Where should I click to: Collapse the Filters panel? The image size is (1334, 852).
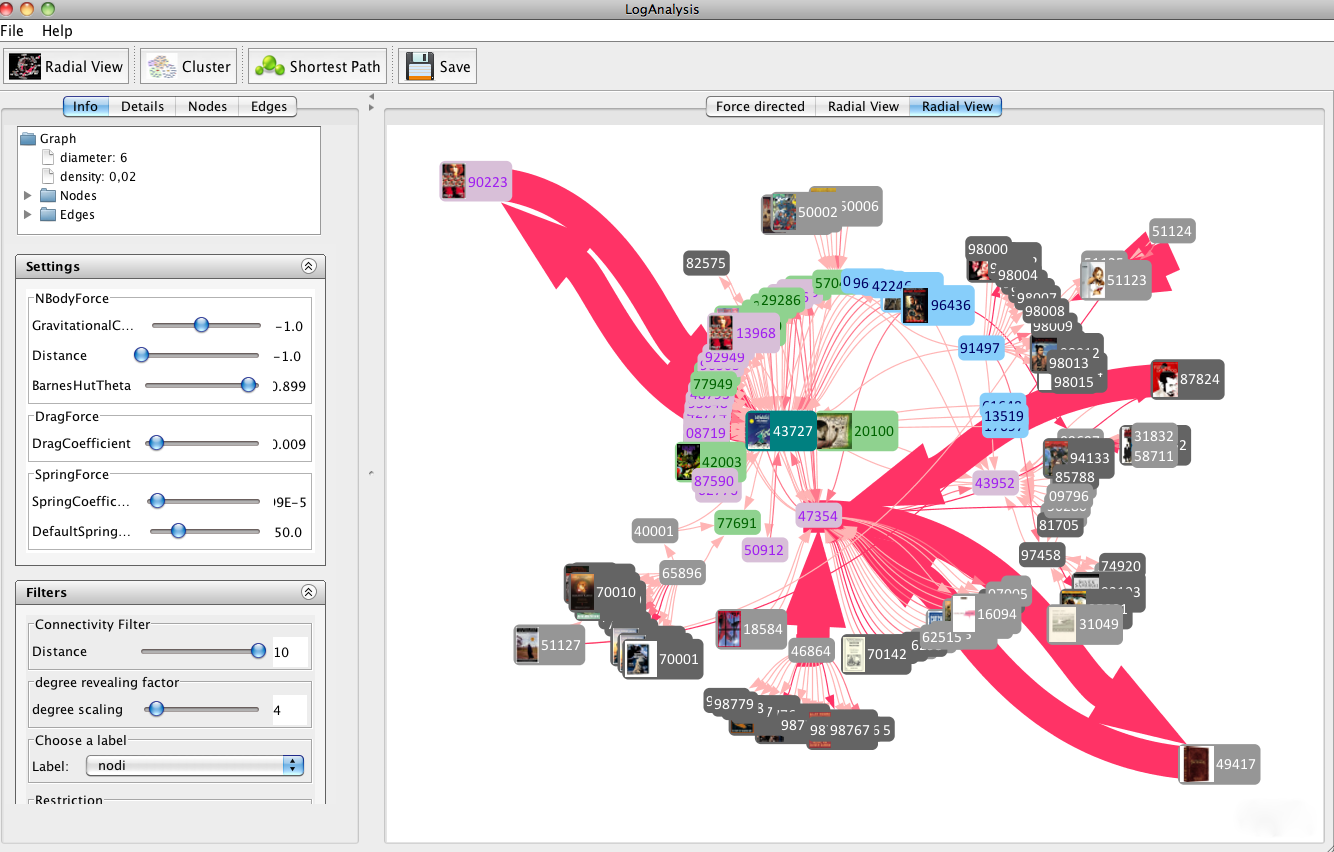click(x=309, y=592)
